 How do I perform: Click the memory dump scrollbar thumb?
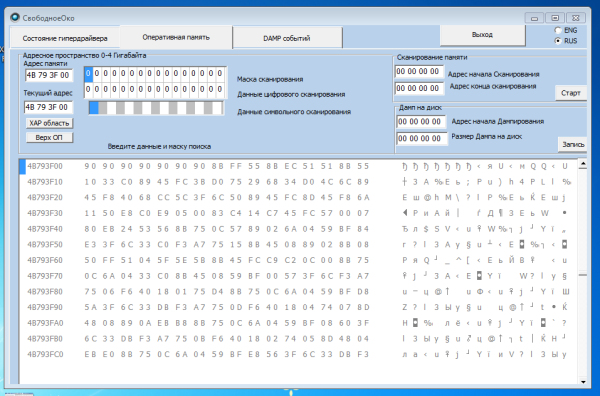(x=583, y=275)
